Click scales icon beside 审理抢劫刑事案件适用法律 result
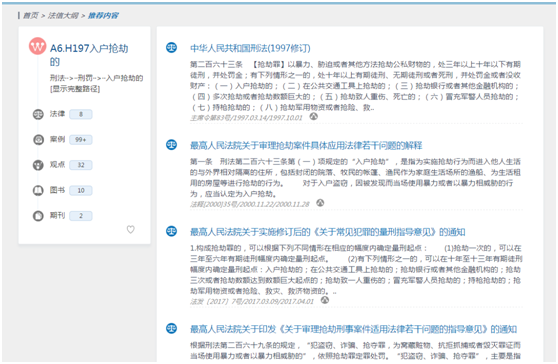 (x=172, y=328)
